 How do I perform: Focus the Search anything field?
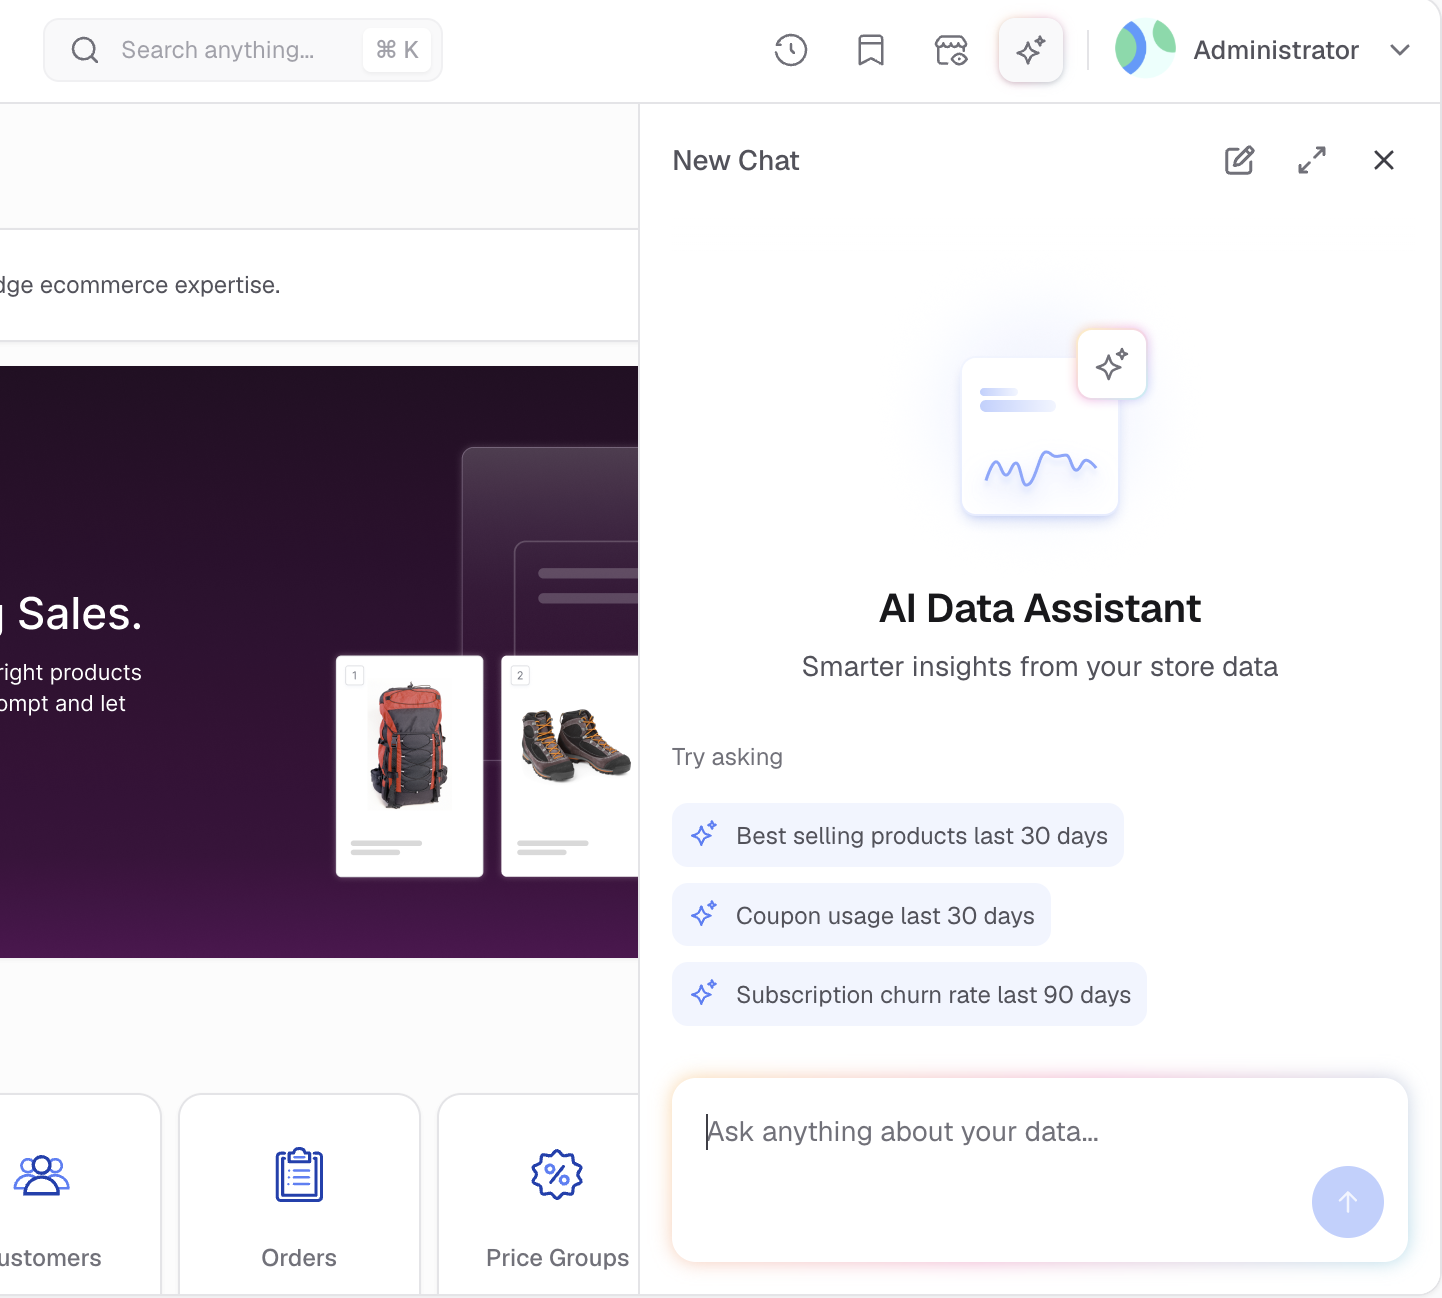(x=242, y=50)
